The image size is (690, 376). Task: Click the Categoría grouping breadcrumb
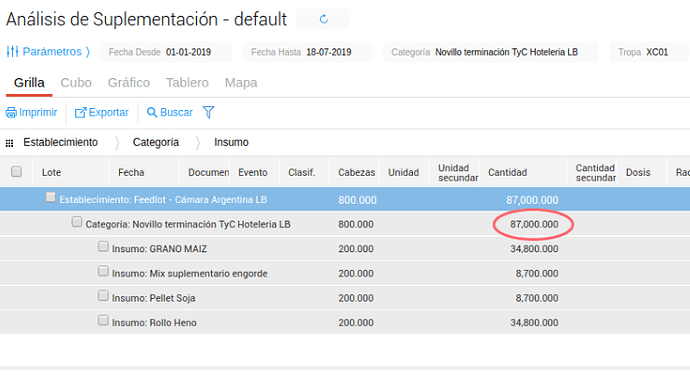(x=156, y=143)
